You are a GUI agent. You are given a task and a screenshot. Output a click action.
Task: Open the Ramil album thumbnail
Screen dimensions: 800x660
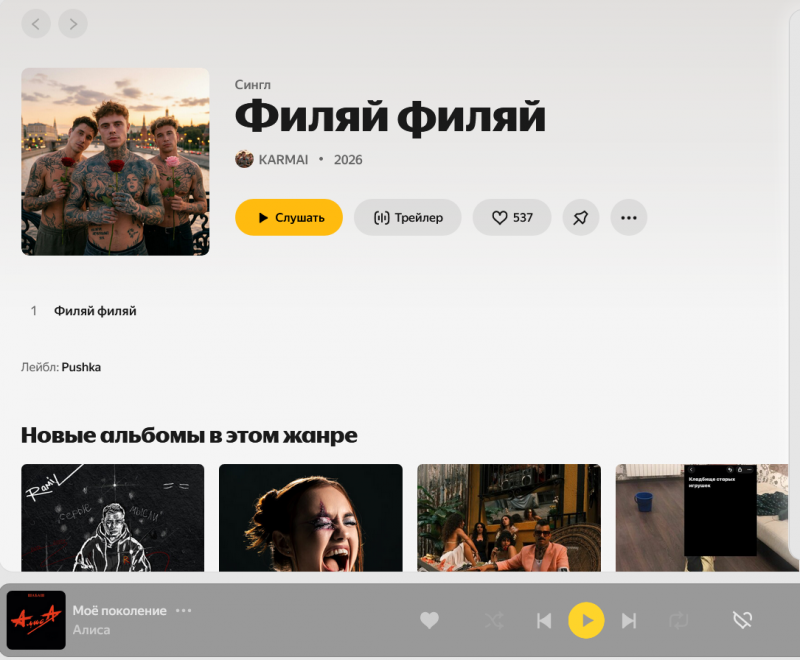click(x=112, y=517)
